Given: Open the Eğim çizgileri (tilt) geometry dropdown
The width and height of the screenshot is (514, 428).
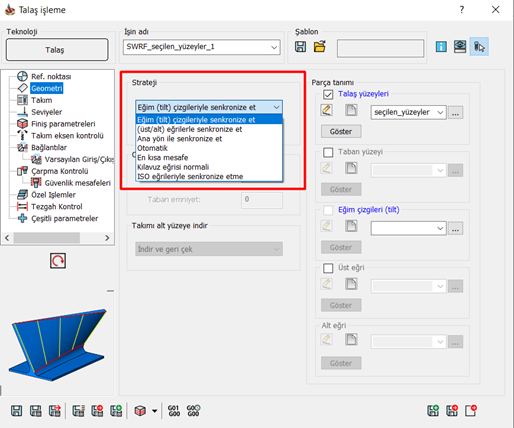Looking at the screenshot, I should tap(408, 228).
